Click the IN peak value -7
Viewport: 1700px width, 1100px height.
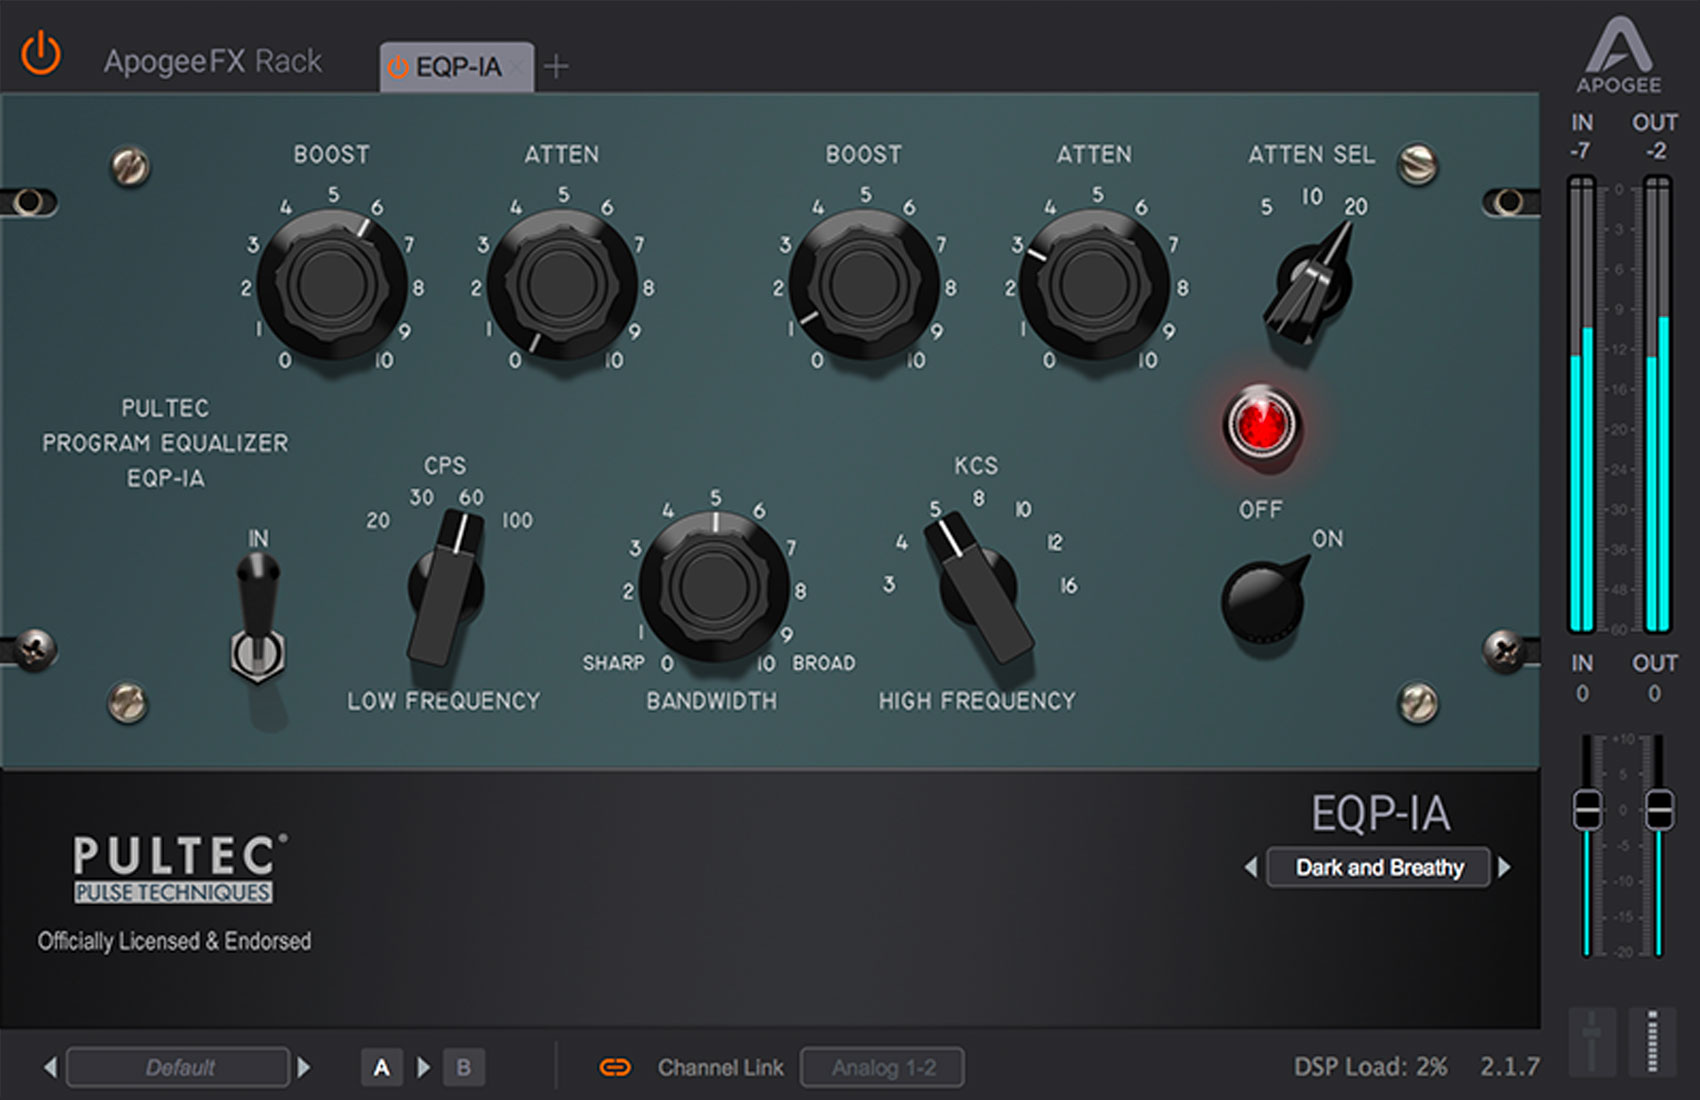1580,151
